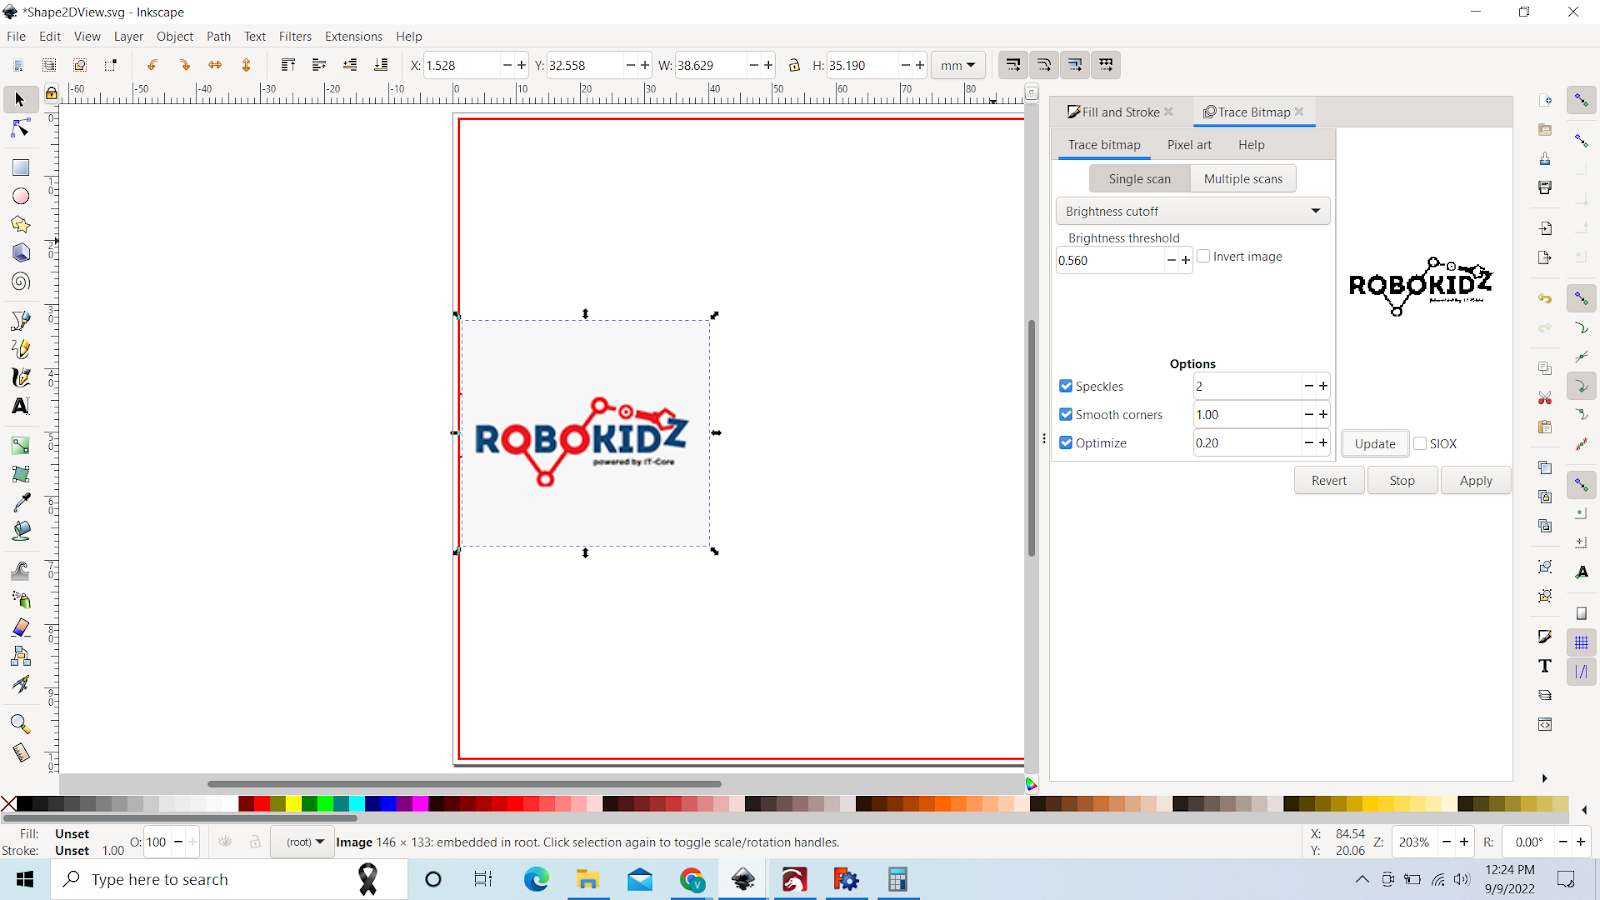Viewport: 1600px width, 900px height.
Task: Select the Eraser tool
Action: (x=20, y=627)
